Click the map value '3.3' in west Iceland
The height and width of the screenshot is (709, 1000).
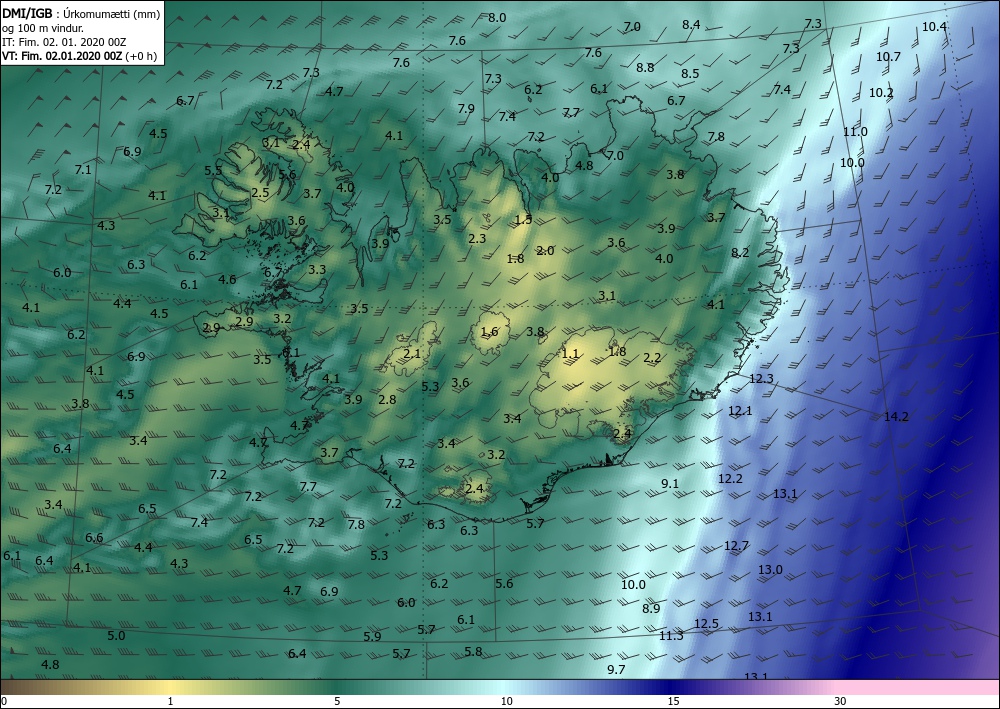[317, 269]
